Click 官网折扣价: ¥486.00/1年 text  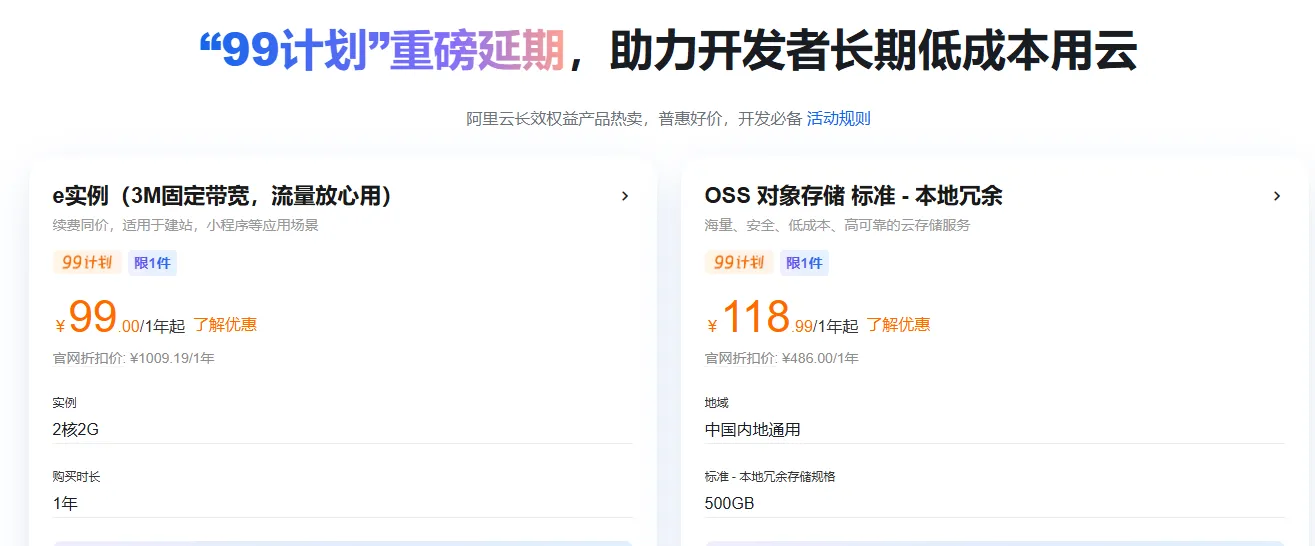point(782,358)
